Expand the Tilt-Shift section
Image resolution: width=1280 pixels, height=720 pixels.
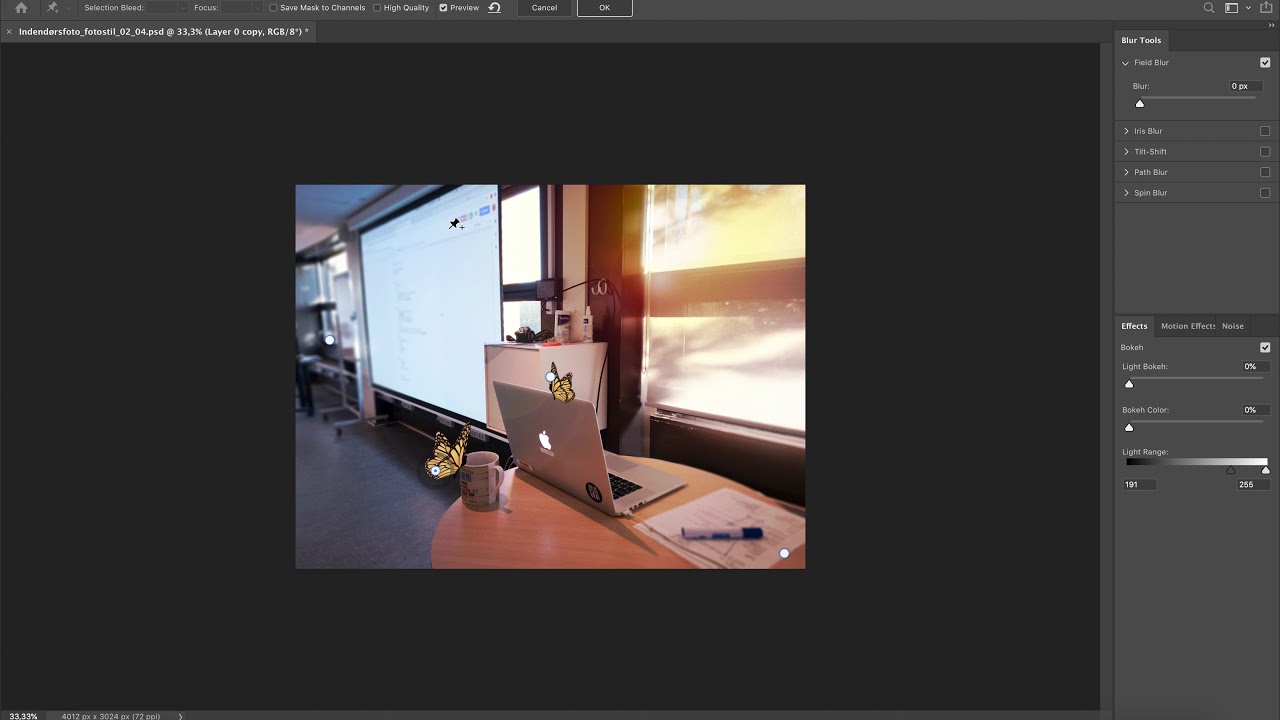pos(1125,152)
